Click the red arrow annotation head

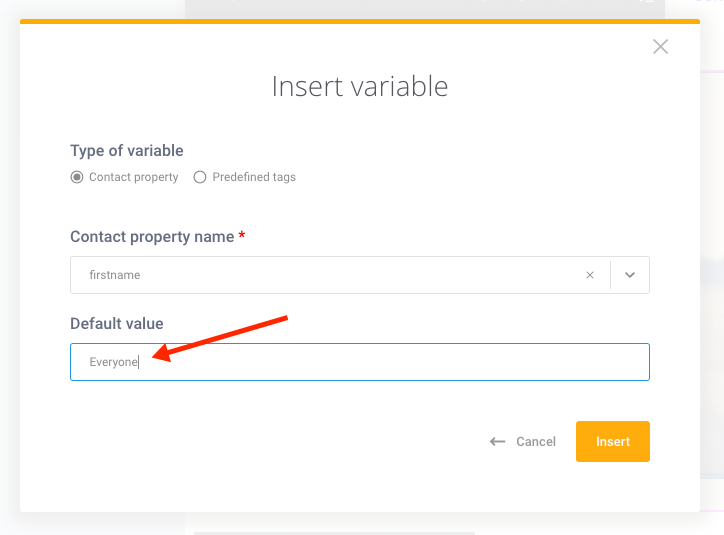(162, 354)
